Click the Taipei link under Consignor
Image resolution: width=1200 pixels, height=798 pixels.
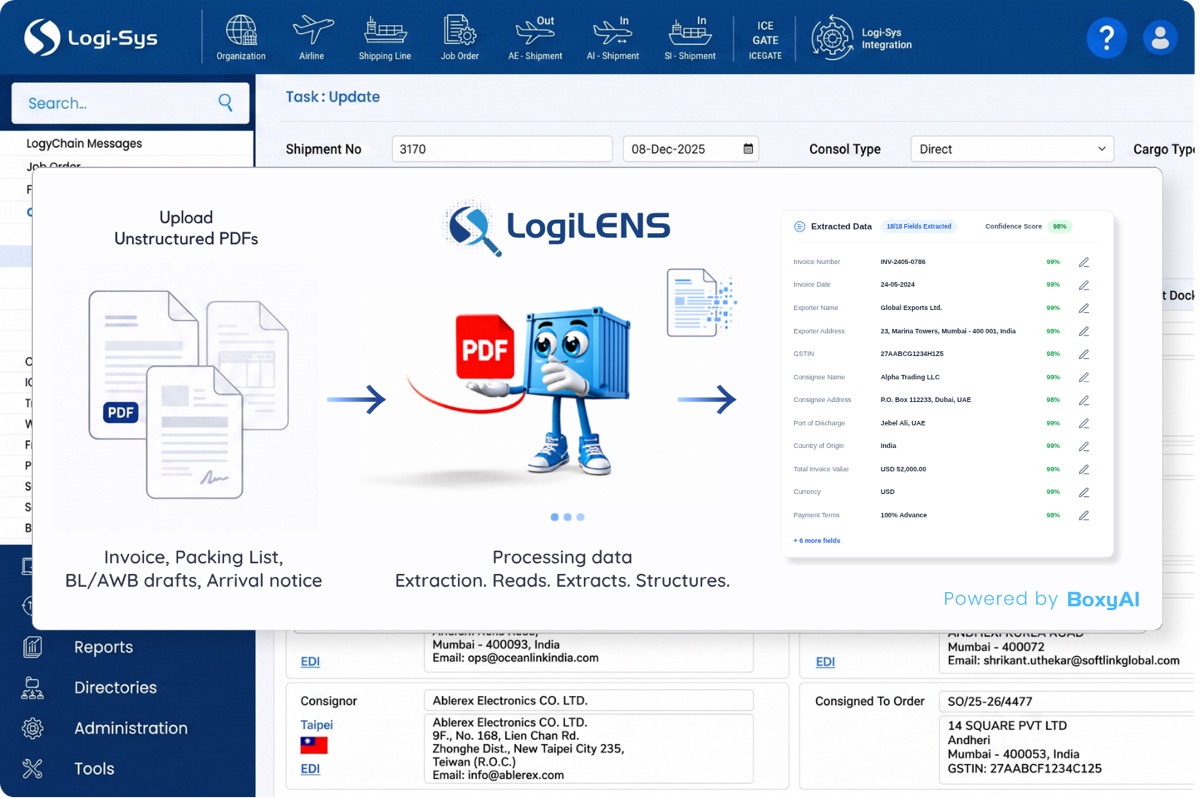tap(317, 725)
